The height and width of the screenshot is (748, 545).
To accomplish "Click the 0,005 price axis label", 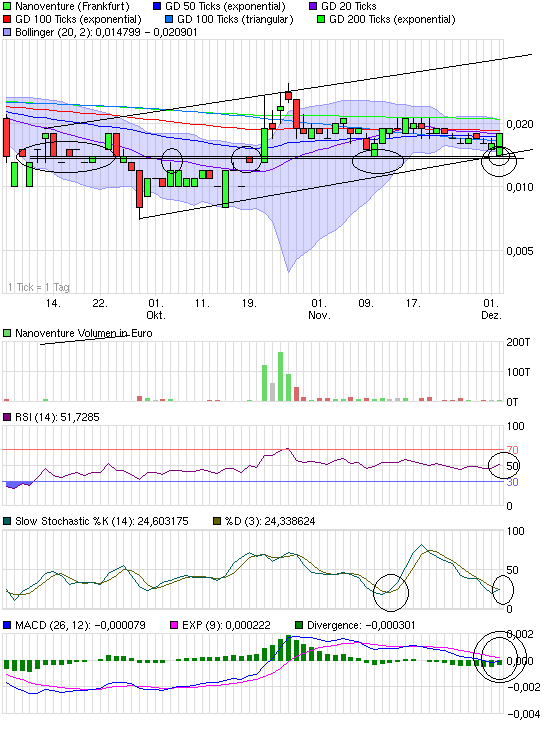I will pos(520,251).
